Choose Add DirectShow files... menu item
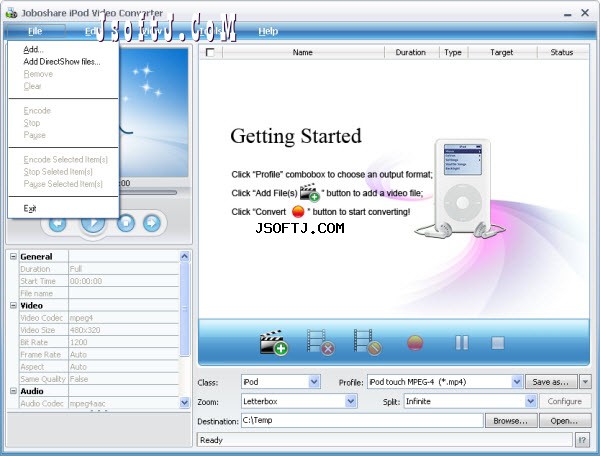Screen dimensions: 600x456 point(62,62)
